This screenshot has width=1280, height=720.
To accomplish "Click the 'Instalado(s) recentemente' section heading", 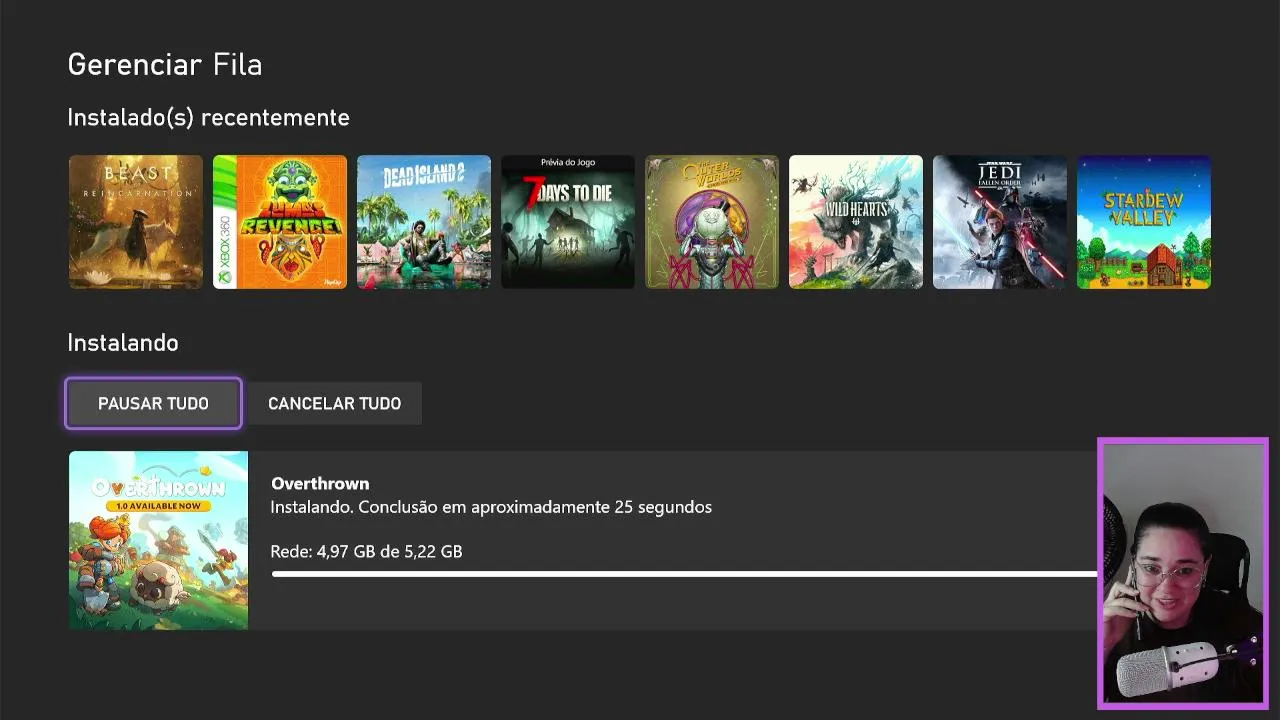I will pos(208,118).
